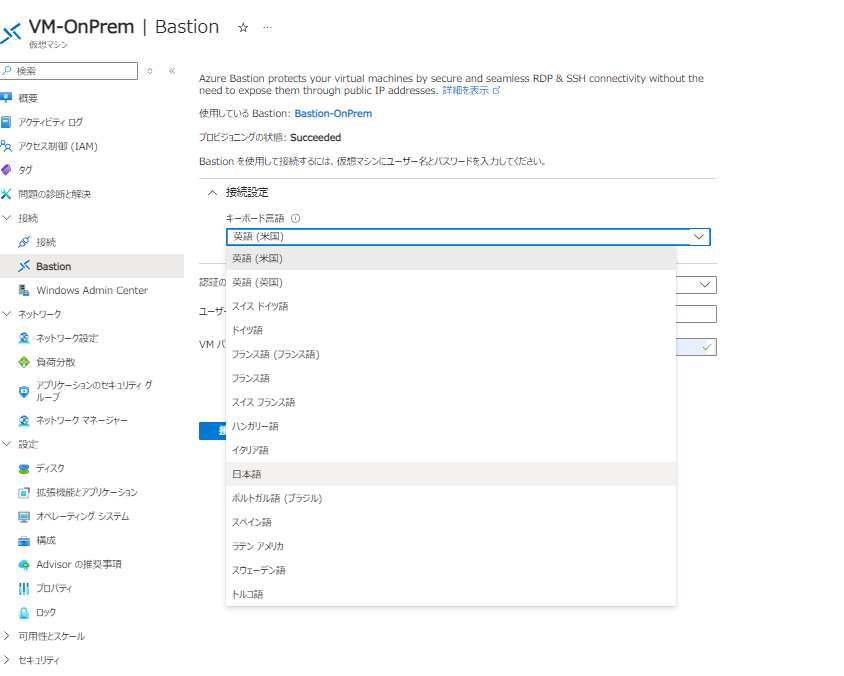Click the info icon next to キーボード言語
This screenshot has height=676, width=844.
pos(296,218)
